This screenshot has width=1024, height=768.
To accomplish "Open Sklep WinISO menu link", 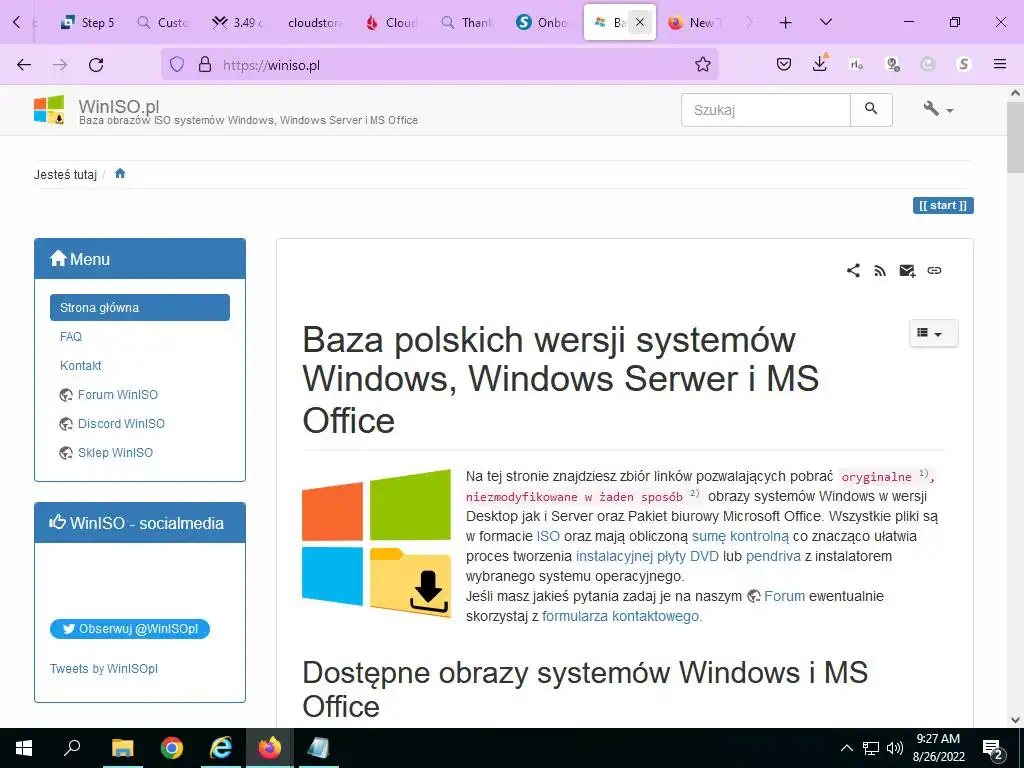I will point(115,453).
